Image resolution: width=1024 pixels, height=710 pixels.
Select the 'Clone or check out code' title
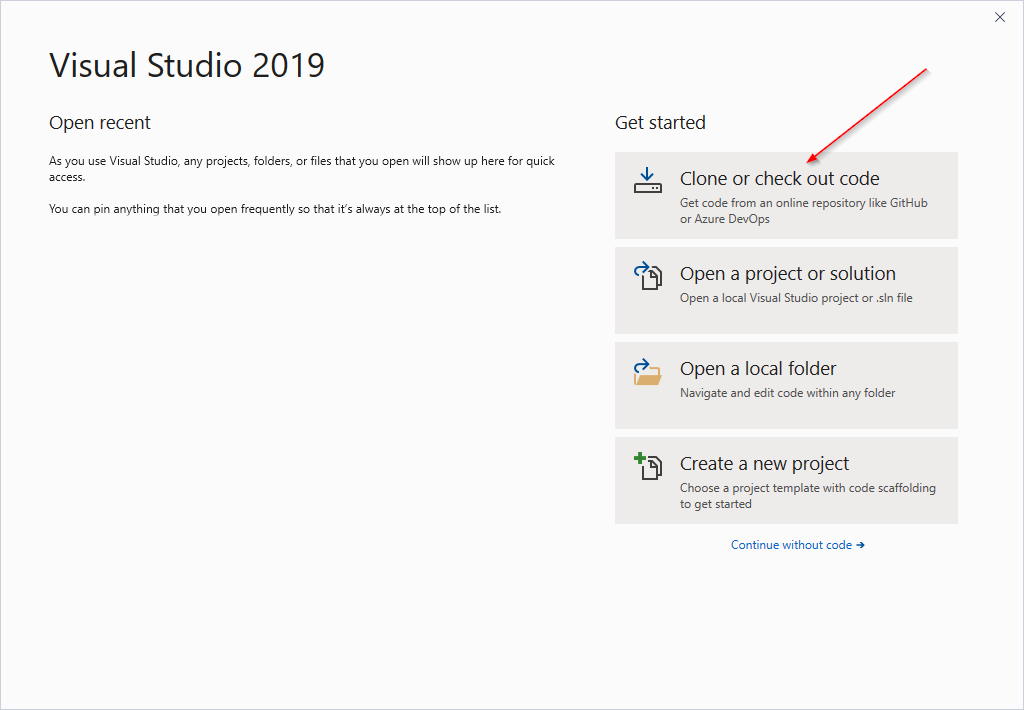click(779, 179)
